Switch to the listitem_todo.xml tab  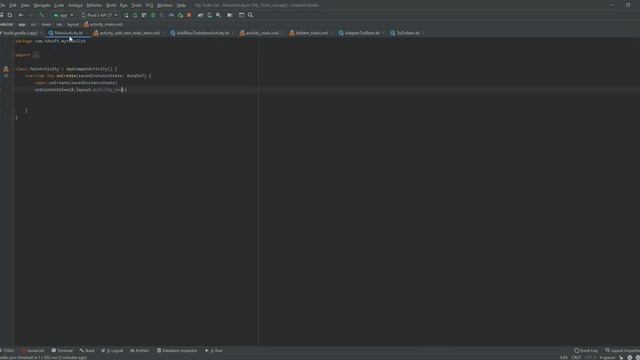(311, 33)
